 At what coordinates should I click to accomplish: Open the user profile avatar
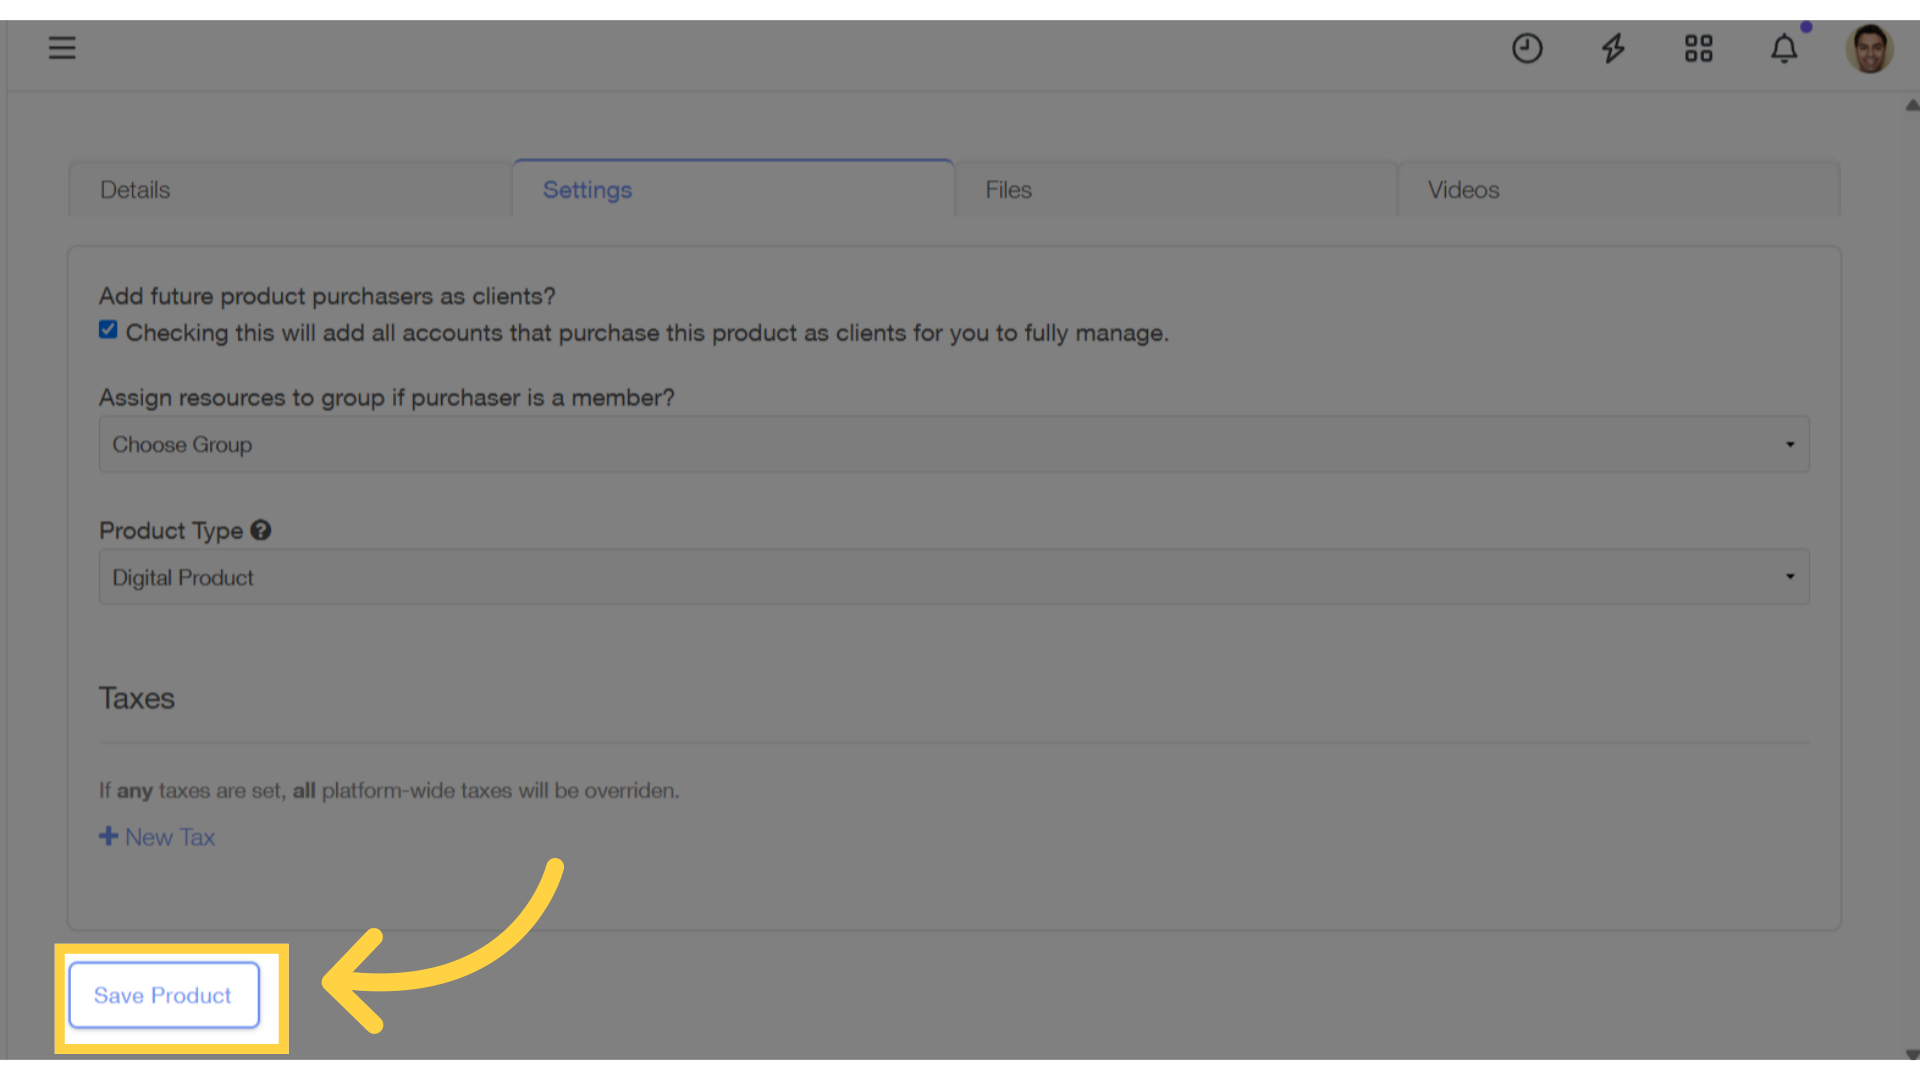[1868, 48]
